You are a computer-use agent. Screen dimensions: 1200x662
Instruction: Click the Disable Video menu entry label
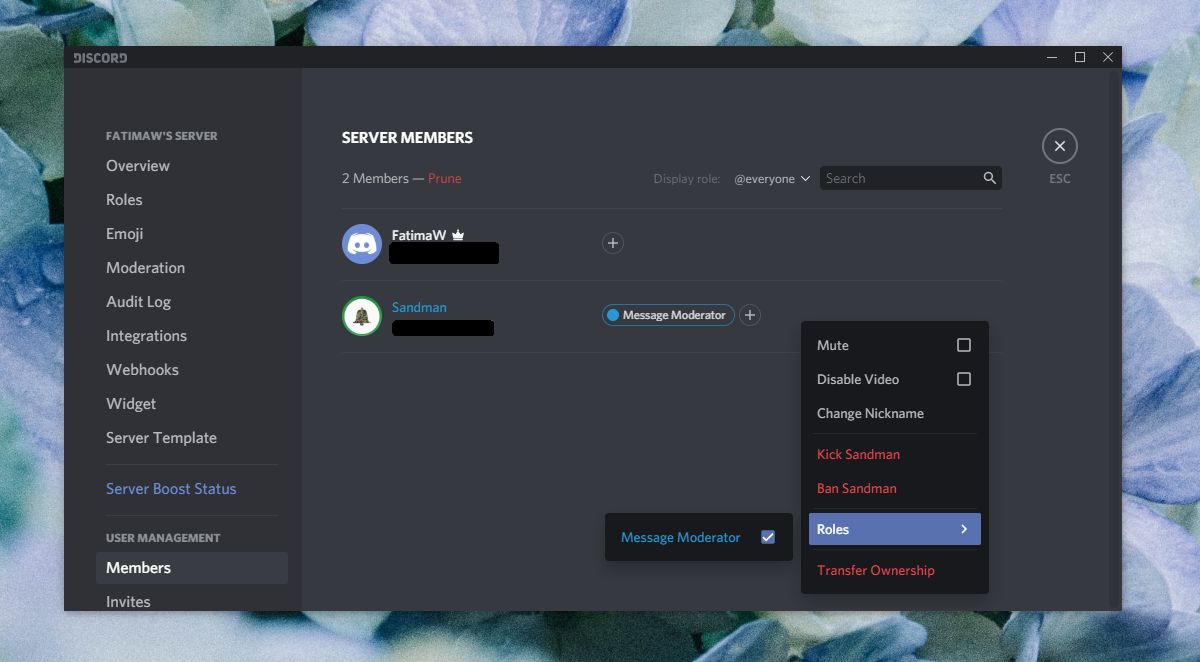pyautogui.click(x=857, y=379)
